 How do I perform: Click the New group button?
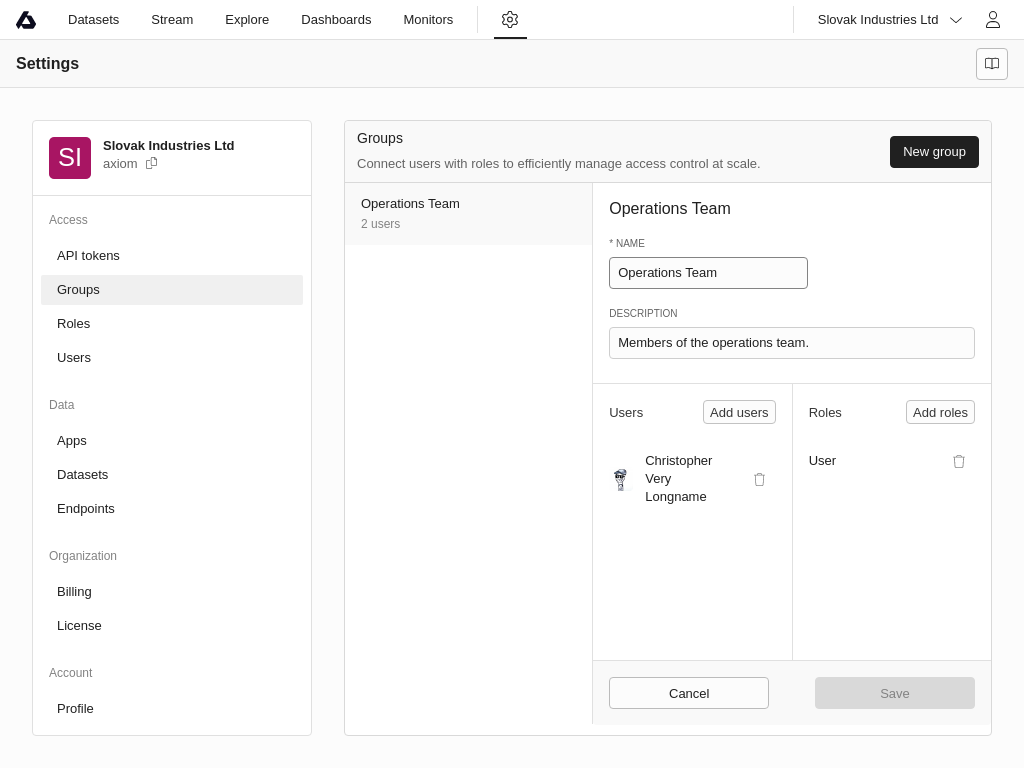tap(933, 152)
